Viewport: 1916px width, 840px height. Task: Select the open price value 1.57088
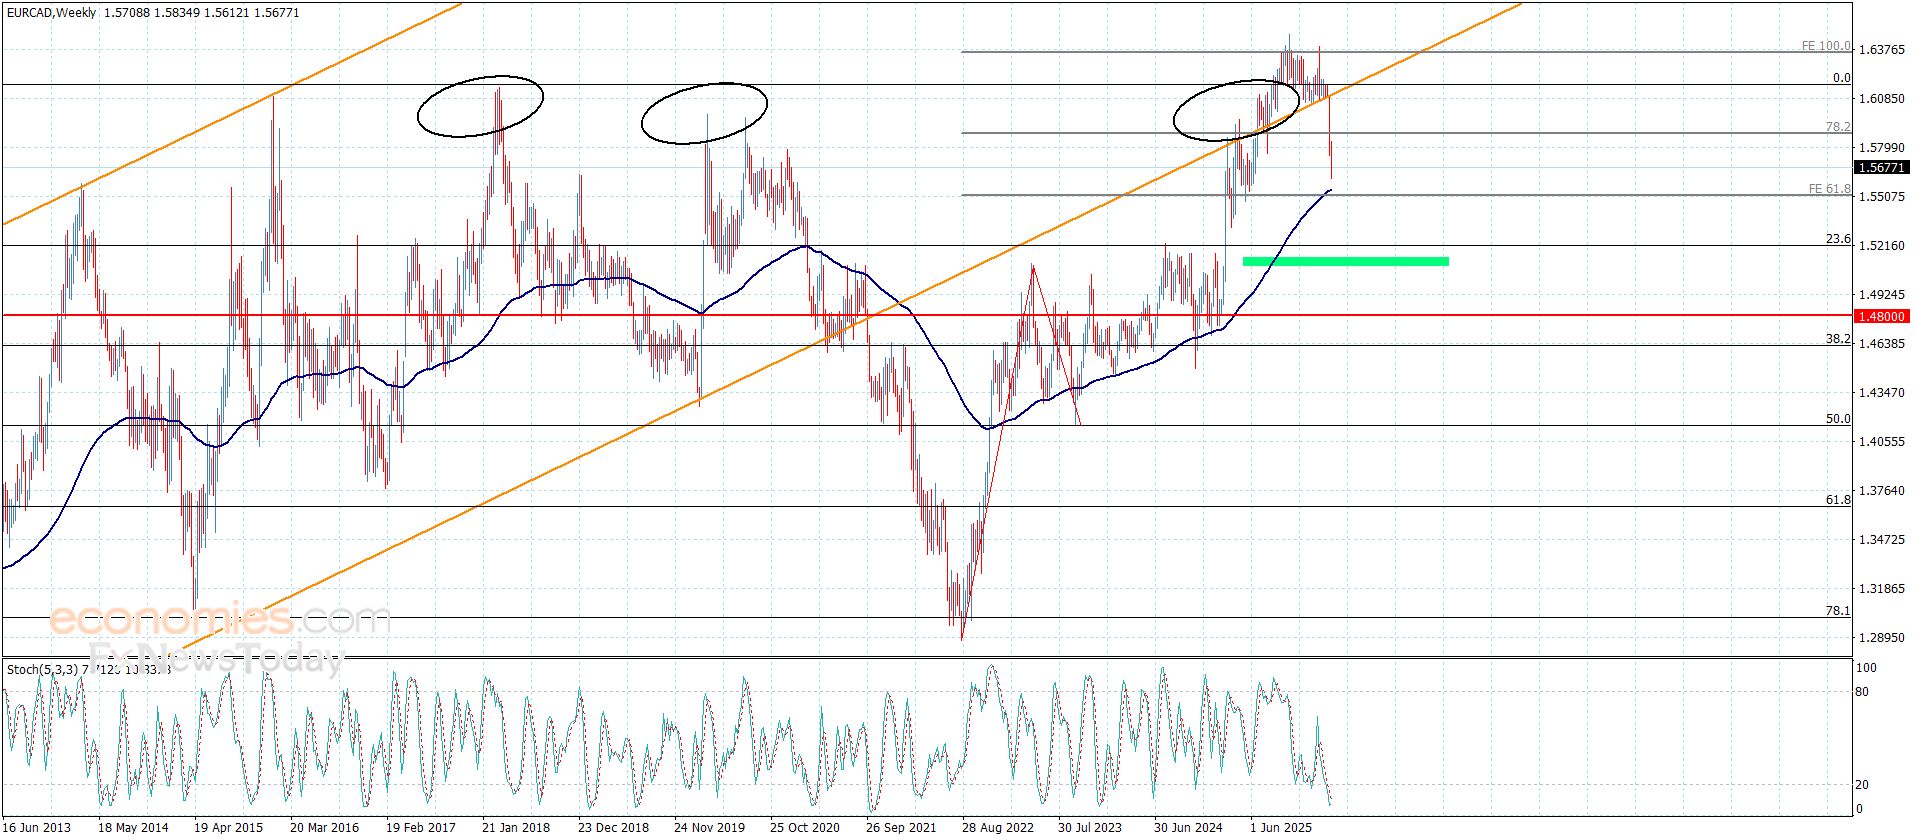tap(126, 13)
